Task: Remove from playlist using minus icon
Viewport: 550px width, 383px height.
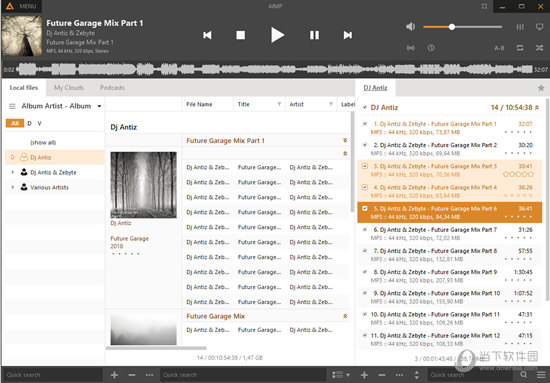Action: point(382,375)
